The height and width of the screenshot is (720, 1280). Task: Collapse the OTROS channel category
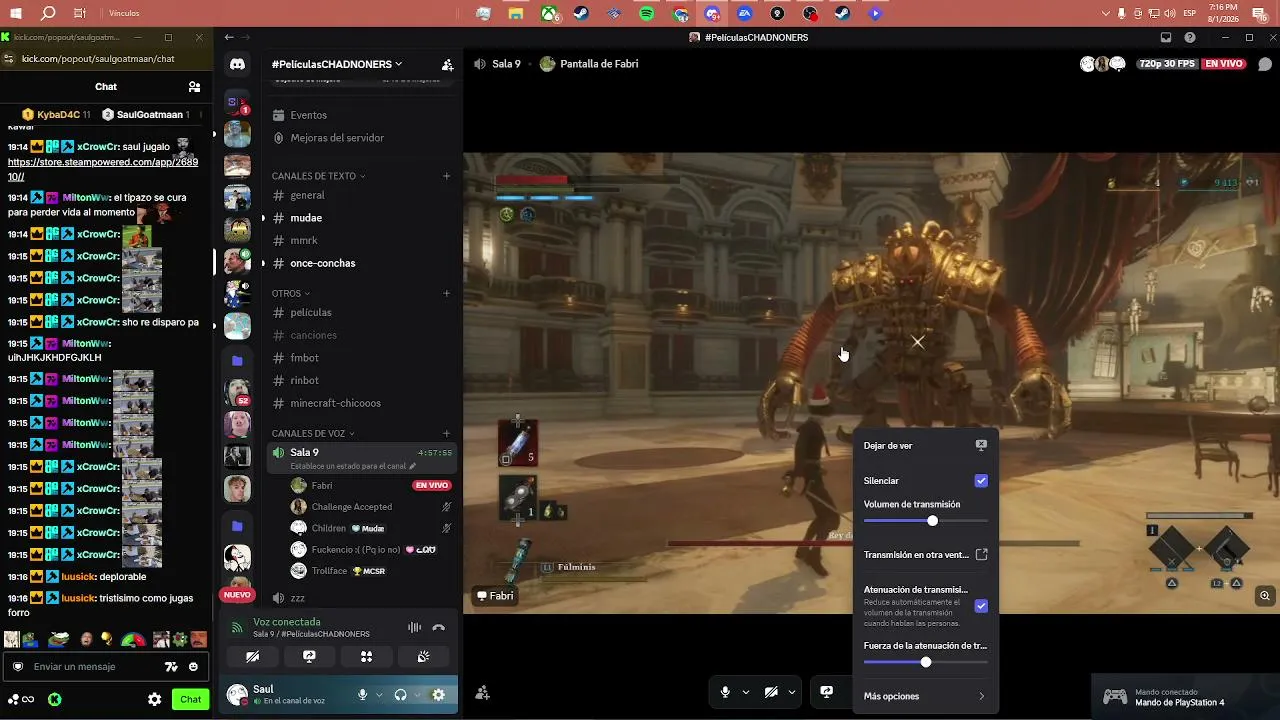click(291, 294)
